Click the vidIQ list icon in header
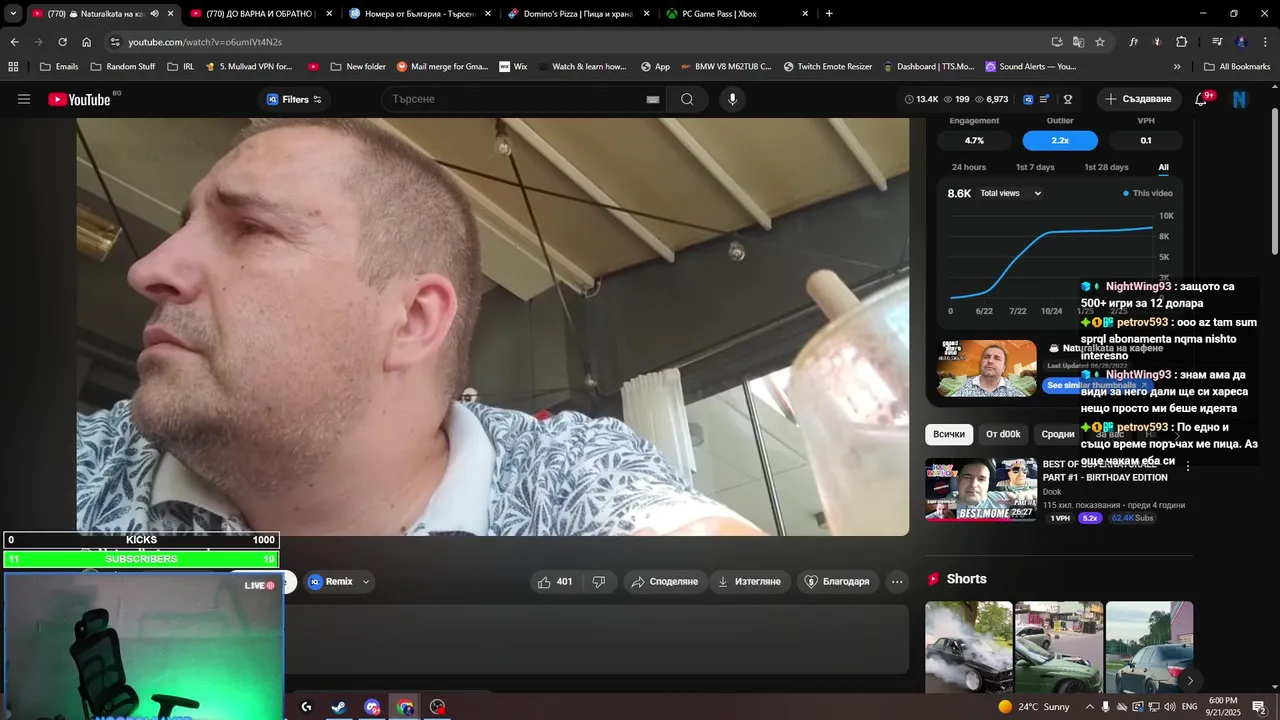 pos(1045,99)
